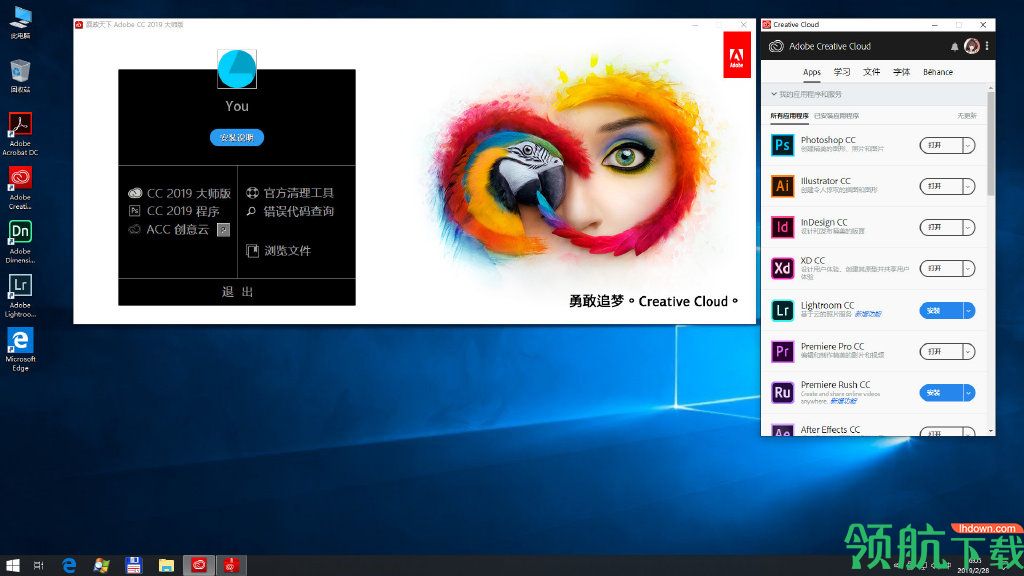This screenshot has height=576, width=1024.
Task: Select the 所有应用程序 sub-tab
Action: tap(789, 116)
